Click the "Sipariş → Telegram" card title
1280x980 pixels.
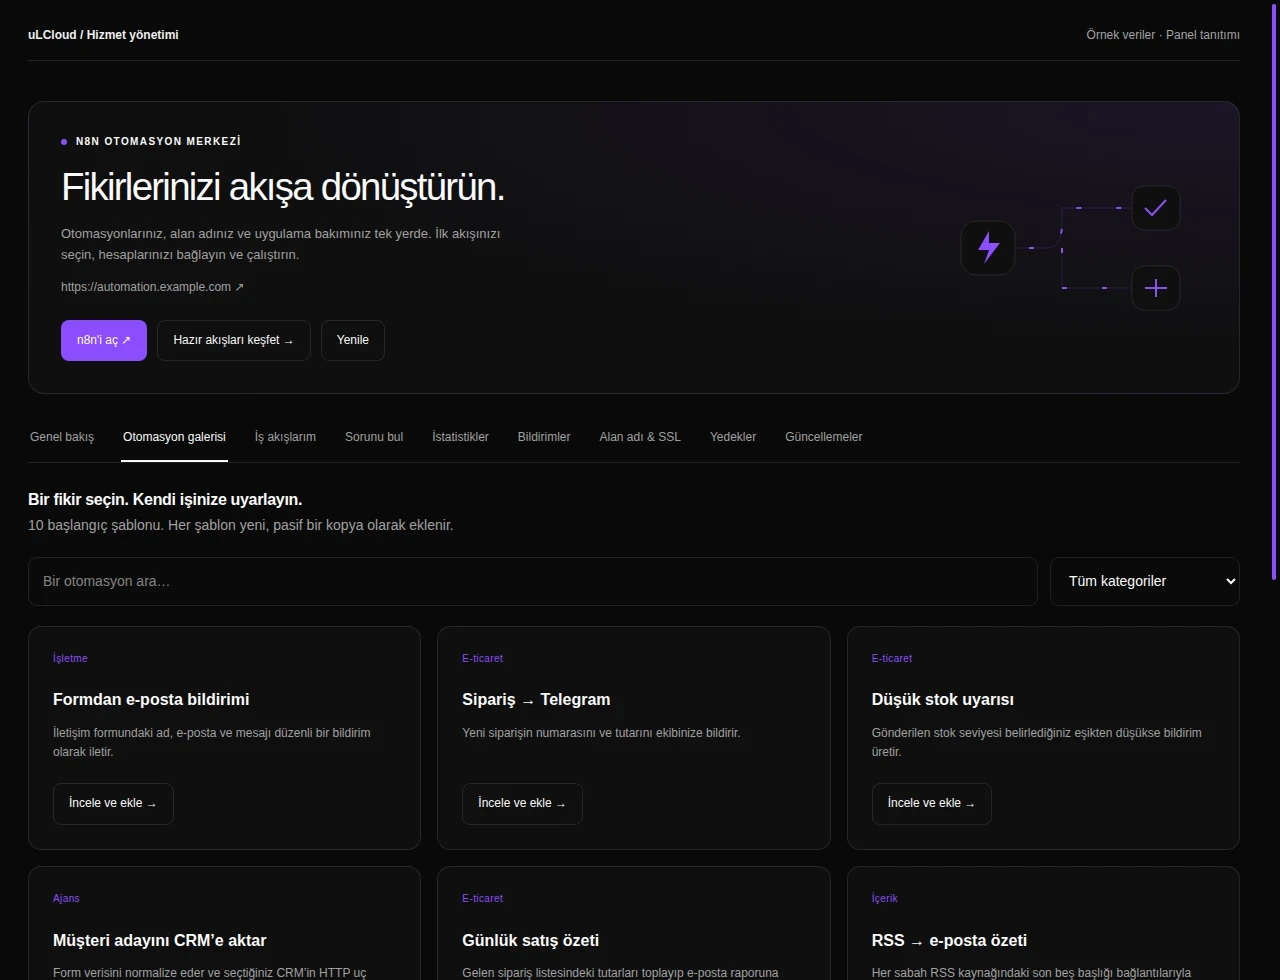[536, 700]
